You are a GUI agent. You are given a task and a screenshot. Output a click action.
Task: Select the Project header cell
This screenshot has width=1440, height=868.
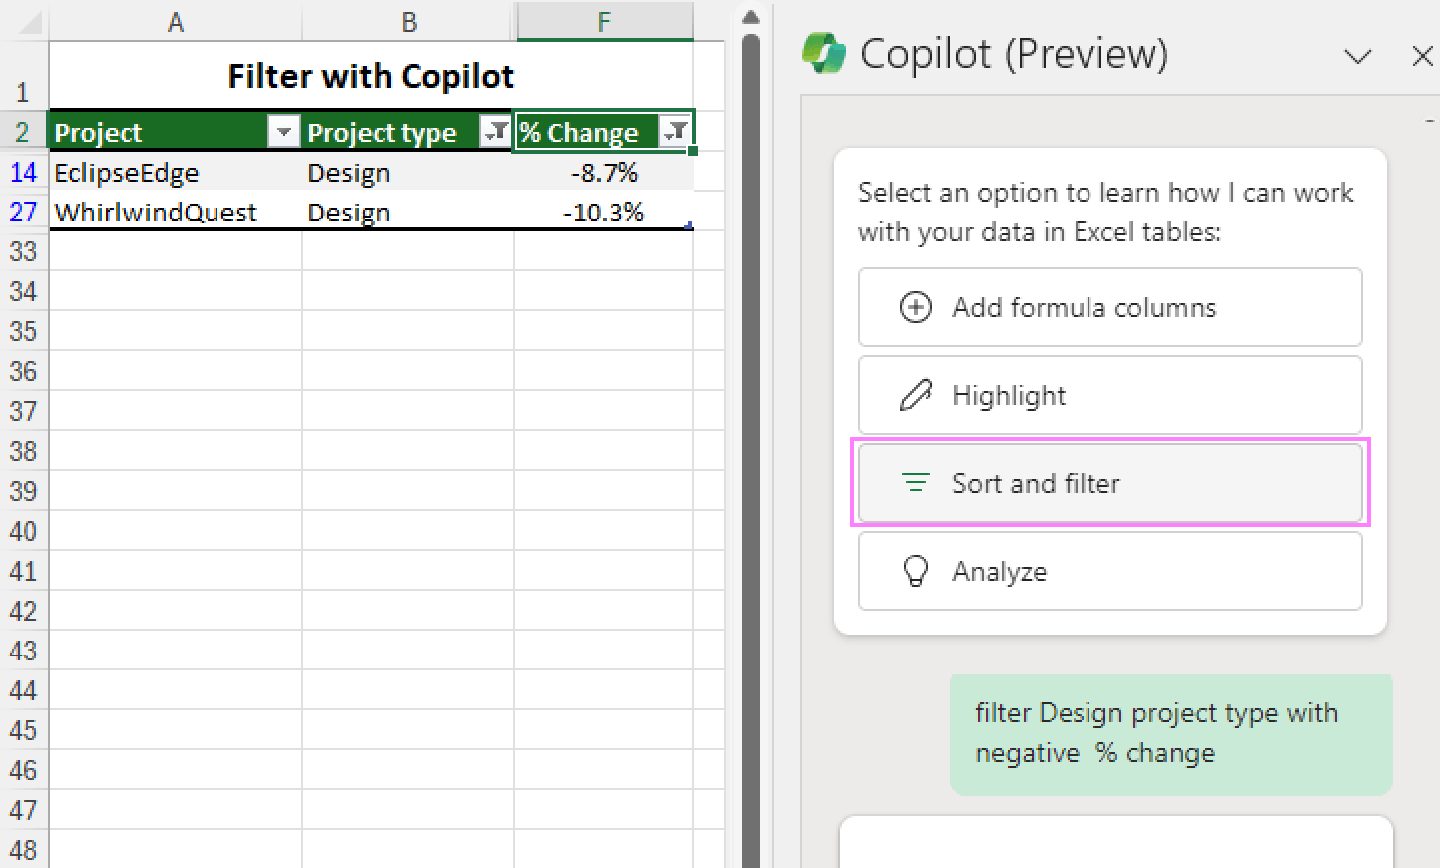(175, 131)
